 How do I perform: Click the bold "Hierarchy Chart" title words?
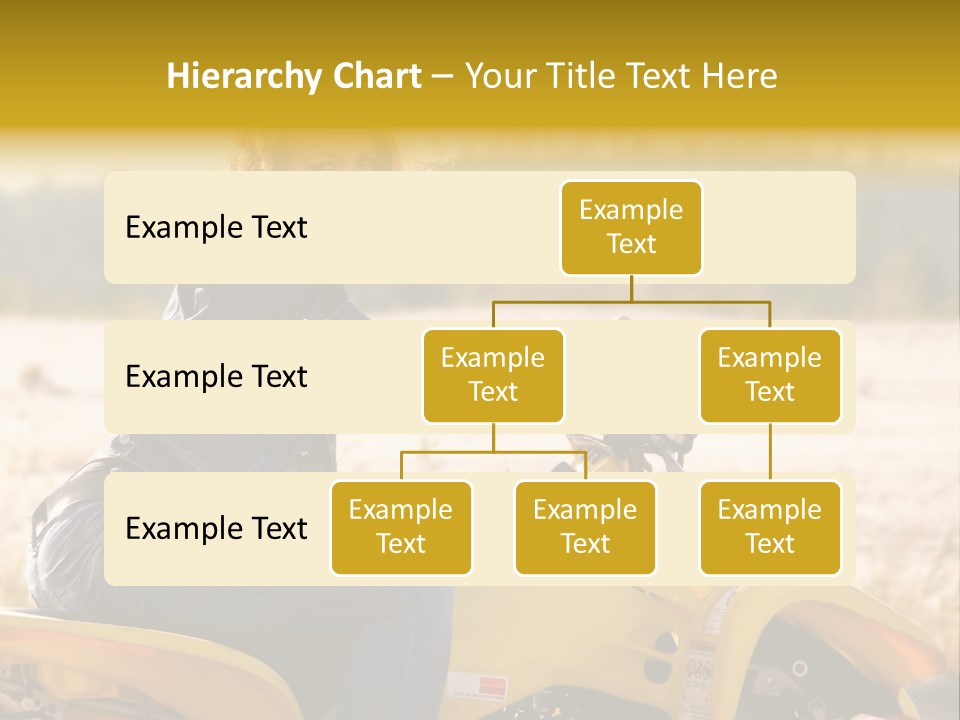click(x=294, y=76)
